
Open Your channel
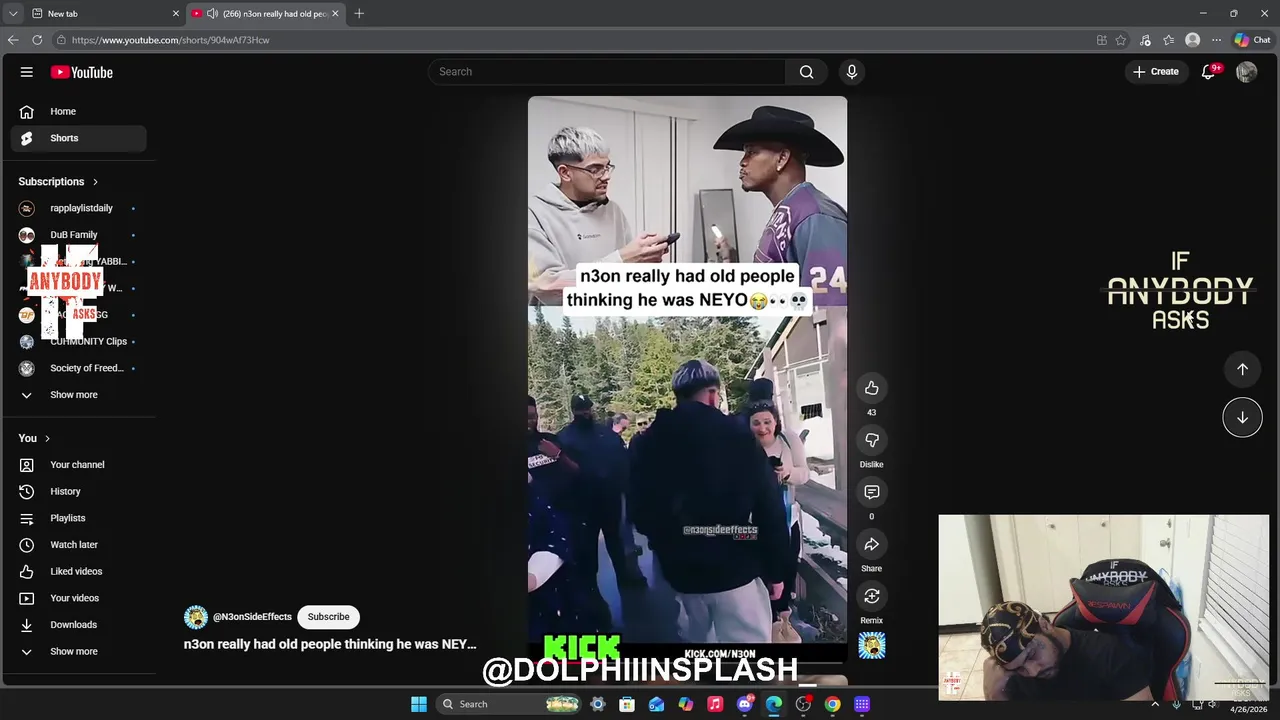78,465
